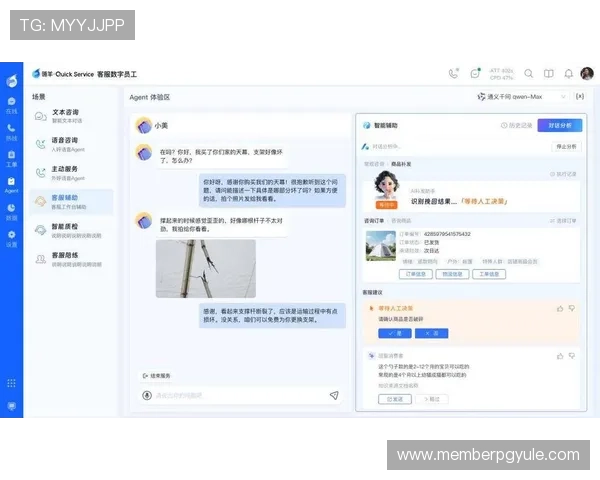Click the feedback chat icon at sidebar bottom
The width and height of the screenshot is (600, 480).
11,406
